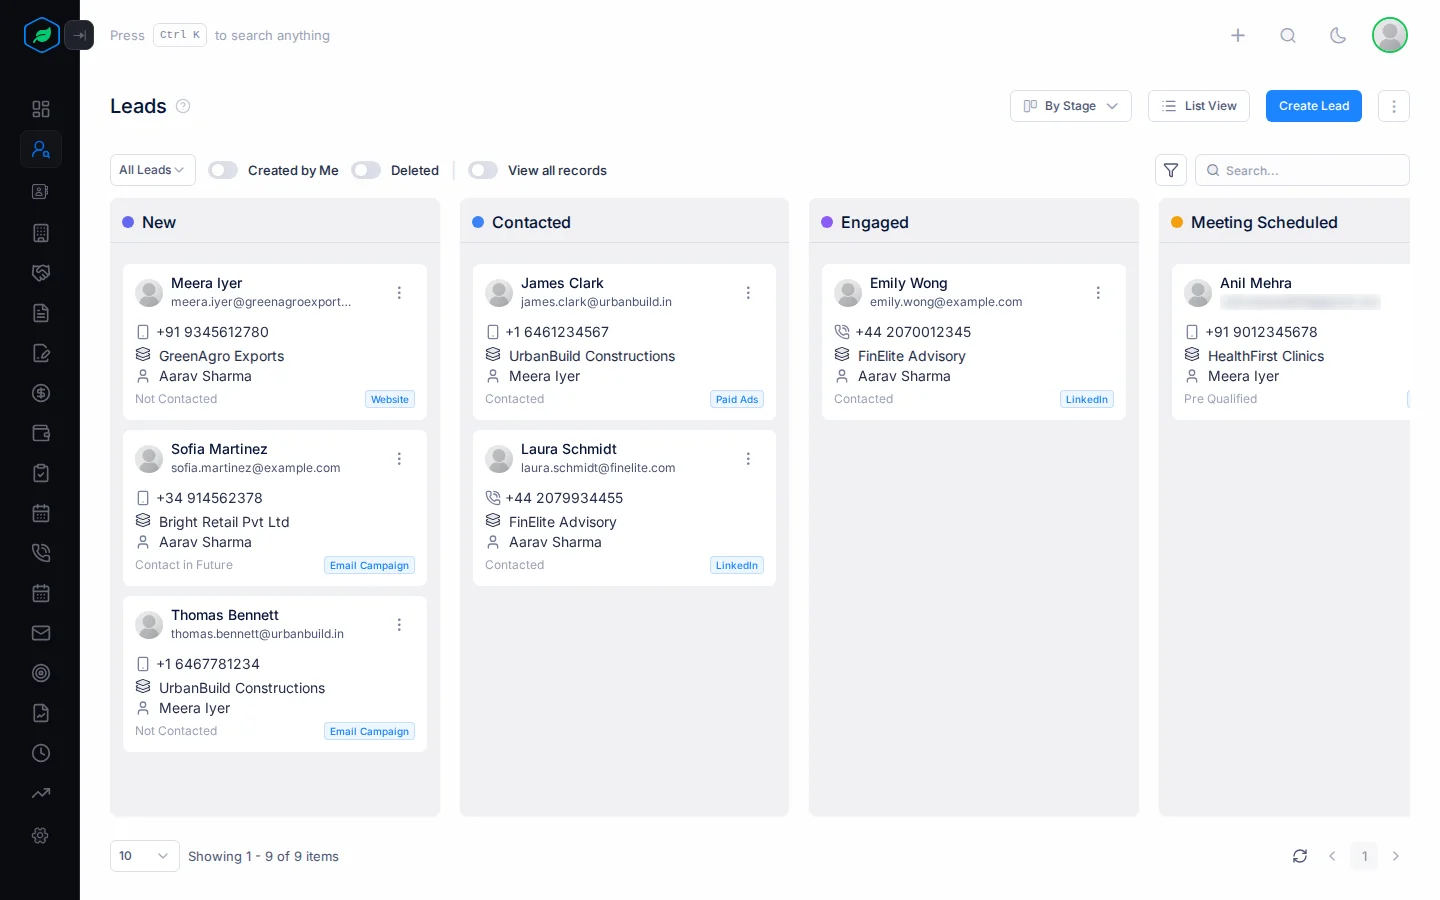Viewport: 1440px width, 900px height.
Task: Open the target goals icon in sidebar
Action: pyautogui.click(x=41, y=673)
